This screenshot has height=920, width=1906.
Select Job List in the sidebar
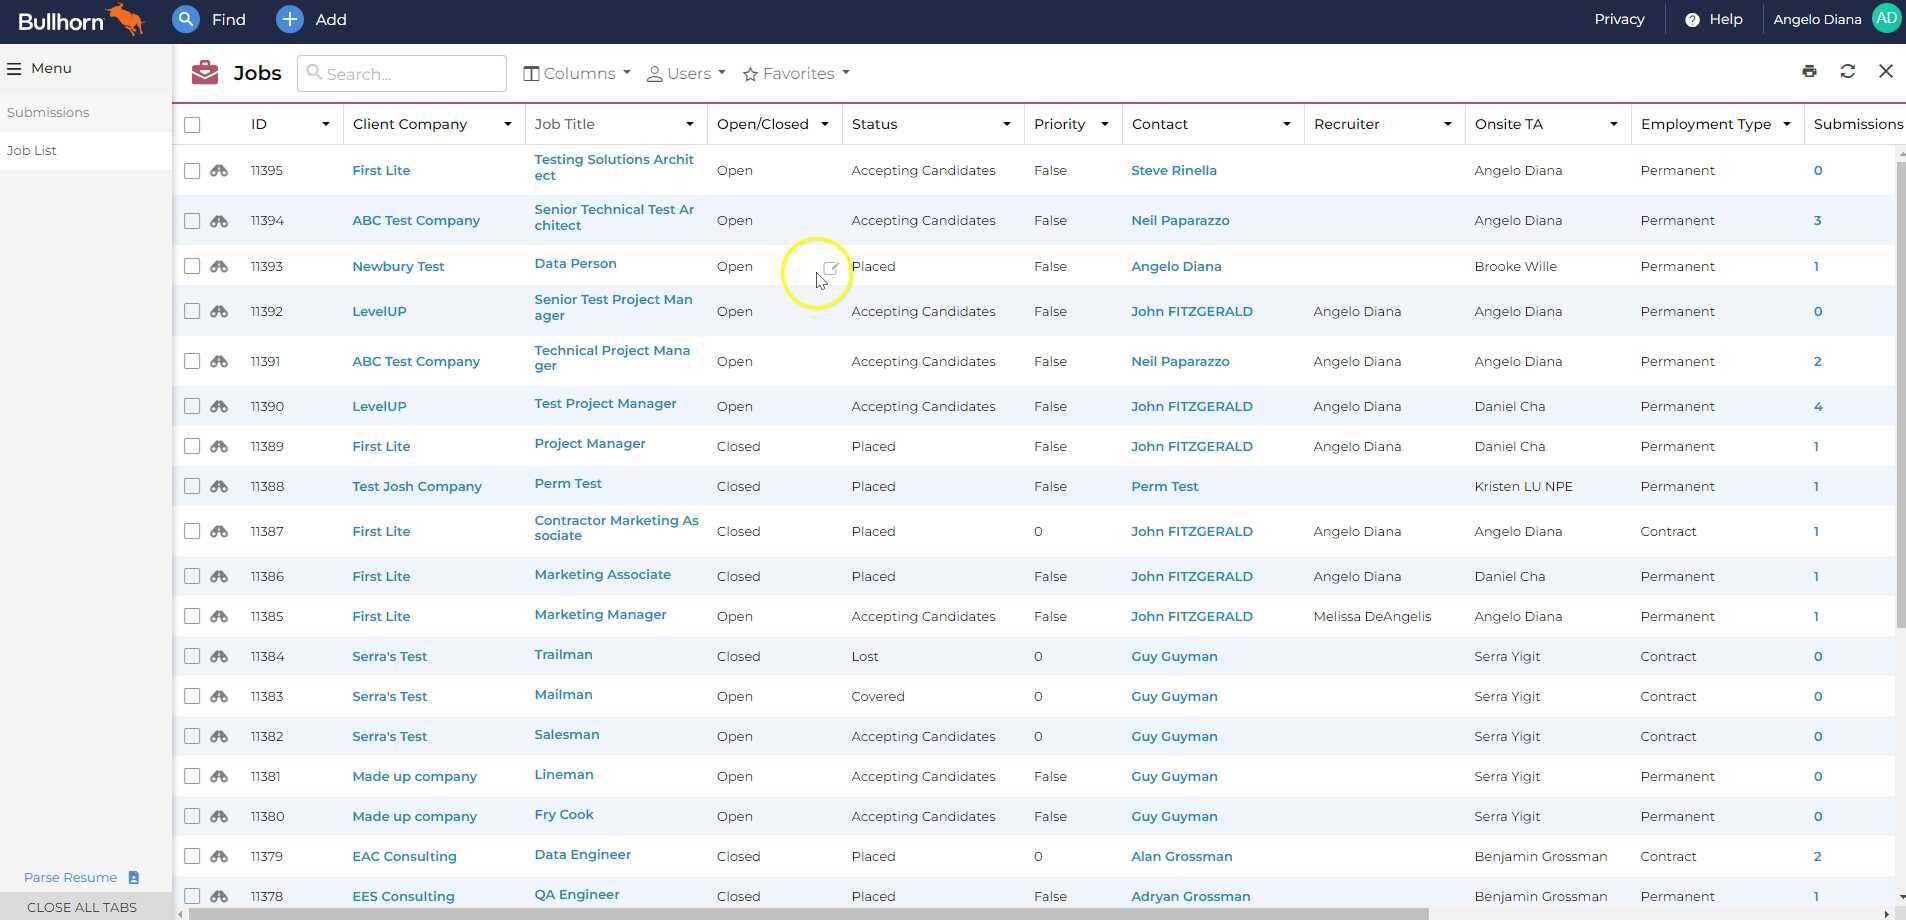pos(31,150)
